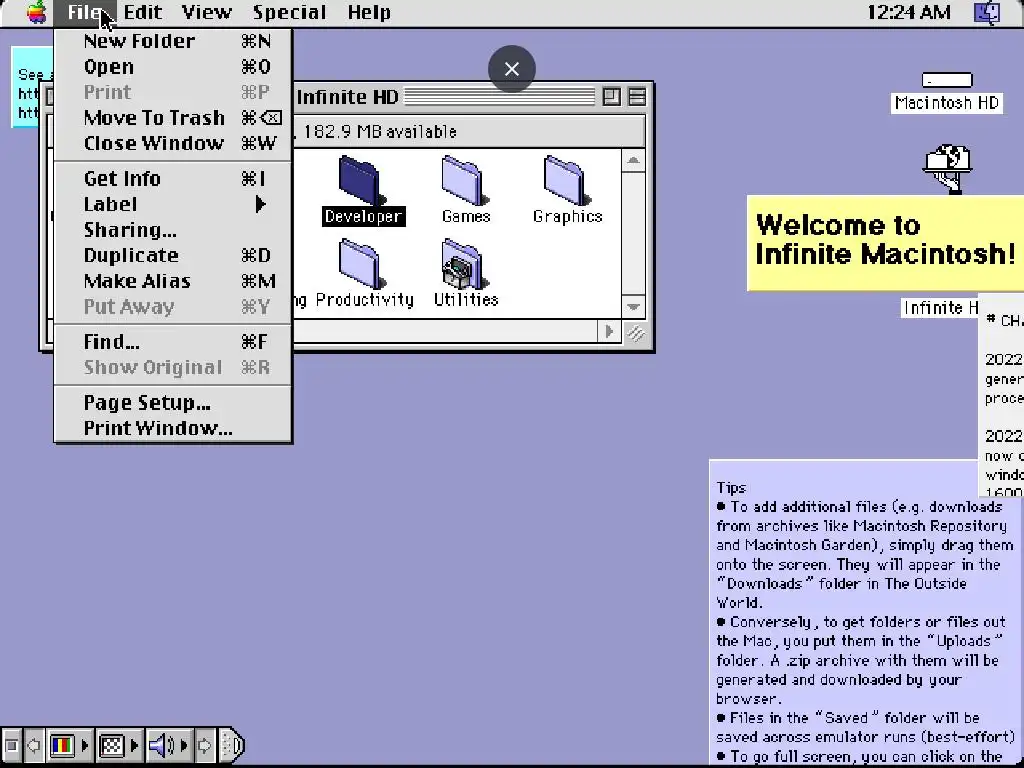
Task: Click the 12:24 AM menu bar clock
Action: pos(908,12)
